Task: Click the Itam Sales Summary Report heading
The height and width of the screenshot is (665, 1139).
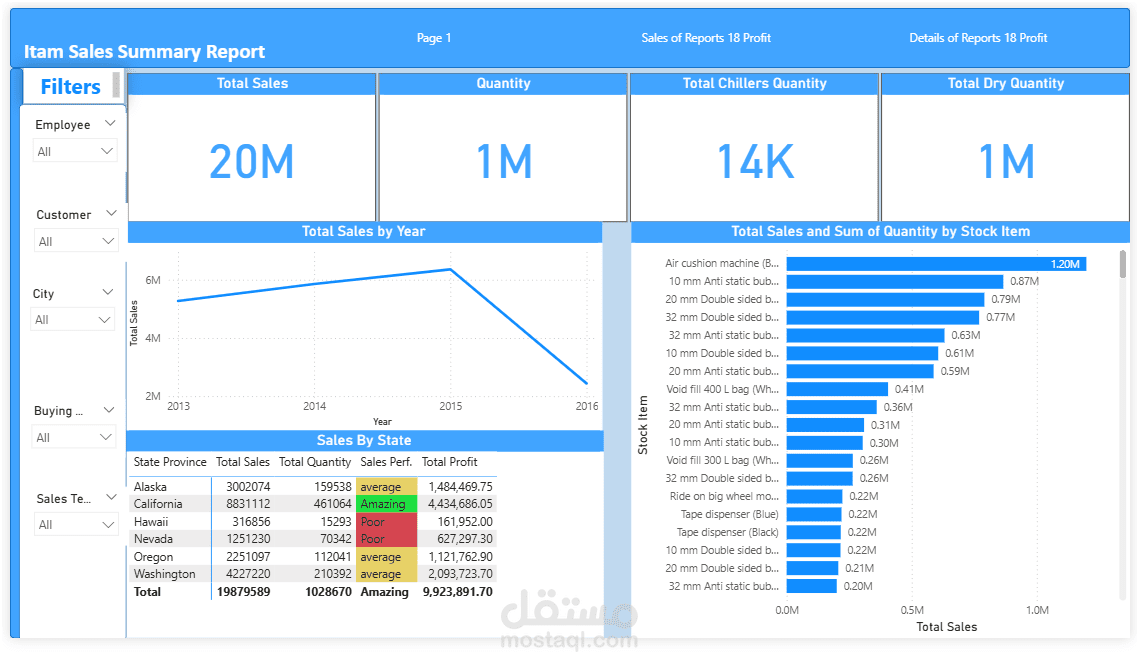Action: tap(144, 52)
